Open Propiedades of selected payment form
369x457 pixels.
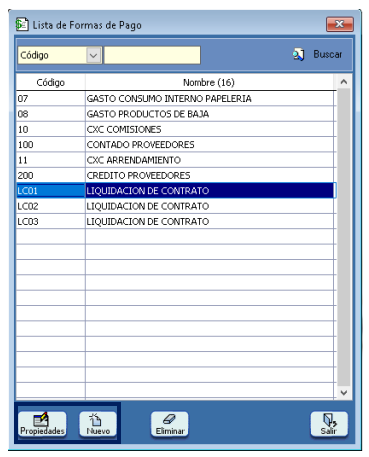[x=42, y=424]
